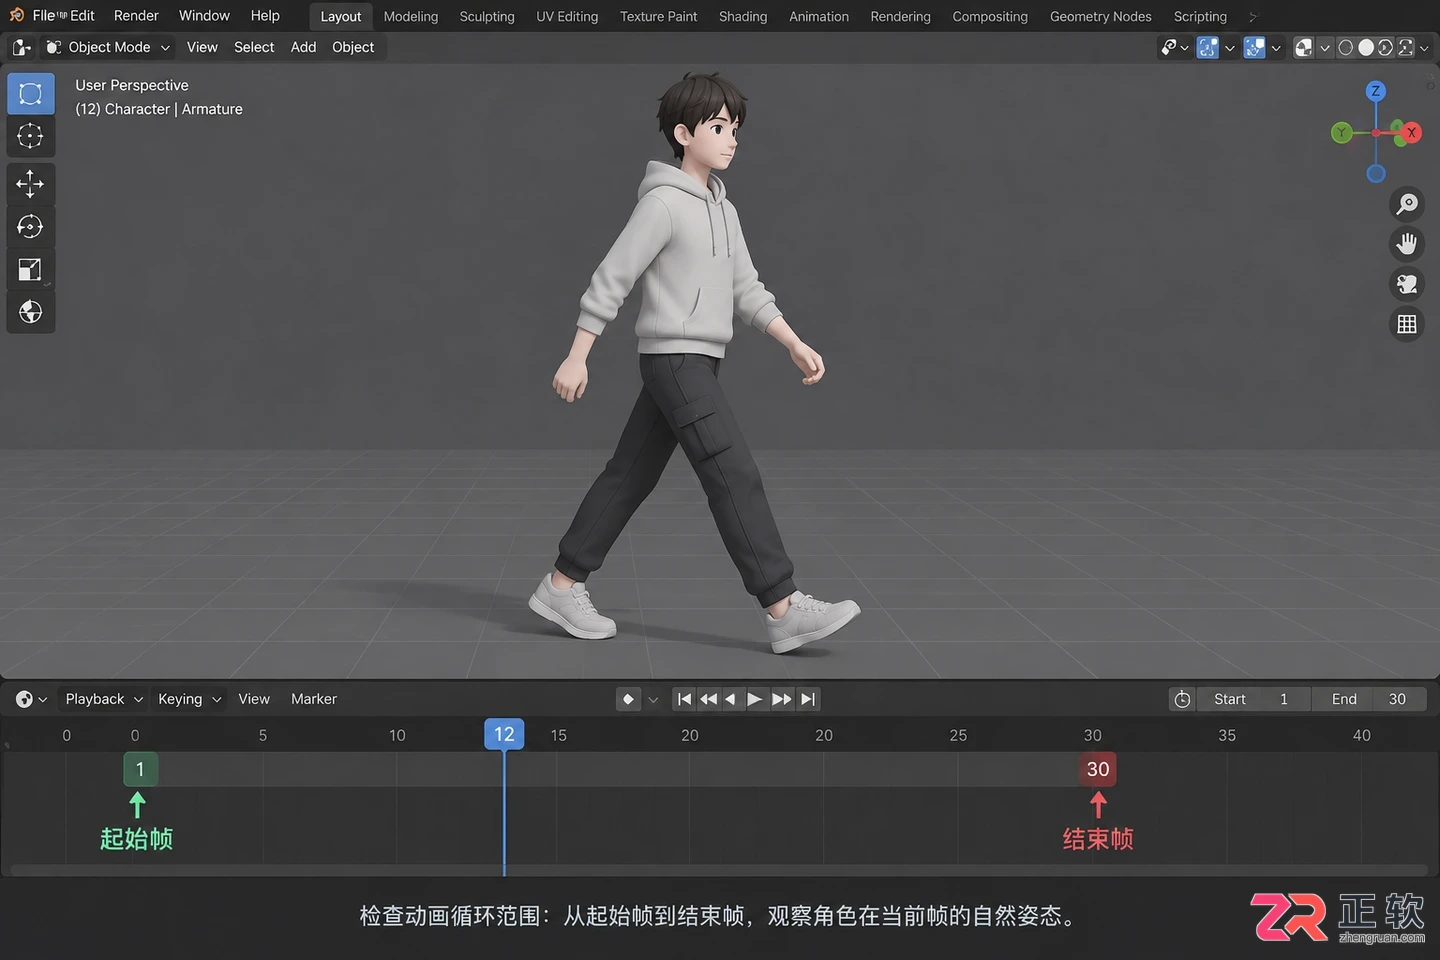
Task: Open the timeline editor type dropdown
Action: click(x=31, y=699)
